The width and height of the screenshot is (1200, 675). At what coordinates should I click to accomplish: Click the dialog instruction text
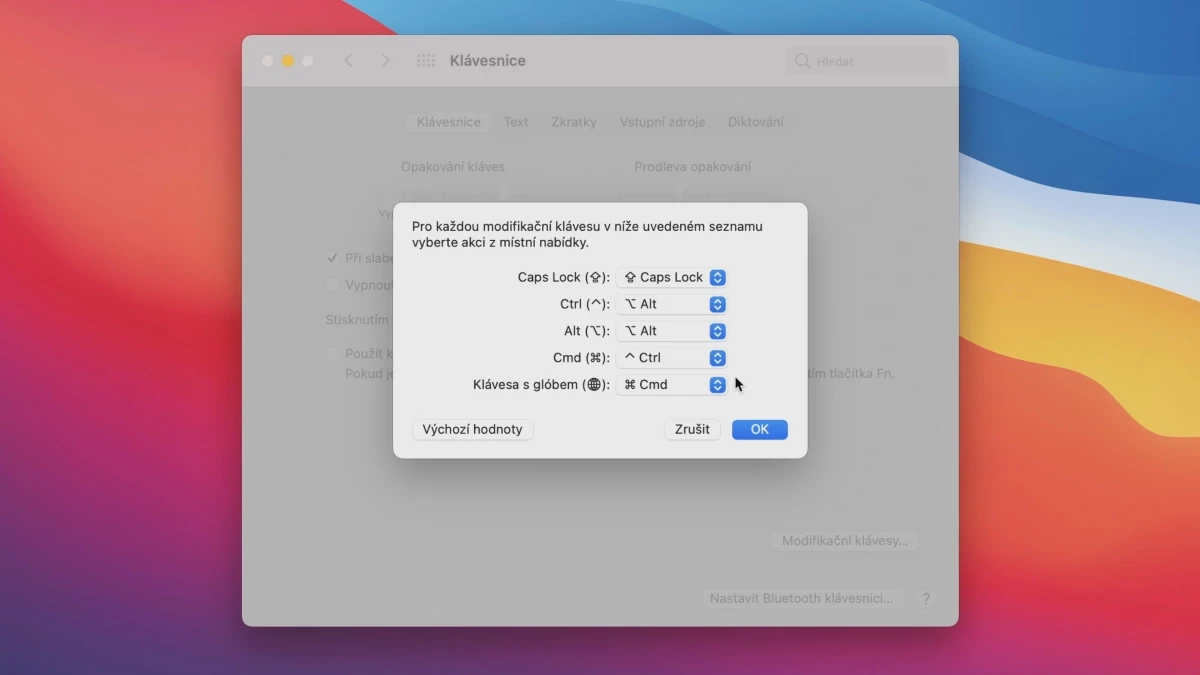click(x=587, y=234)
